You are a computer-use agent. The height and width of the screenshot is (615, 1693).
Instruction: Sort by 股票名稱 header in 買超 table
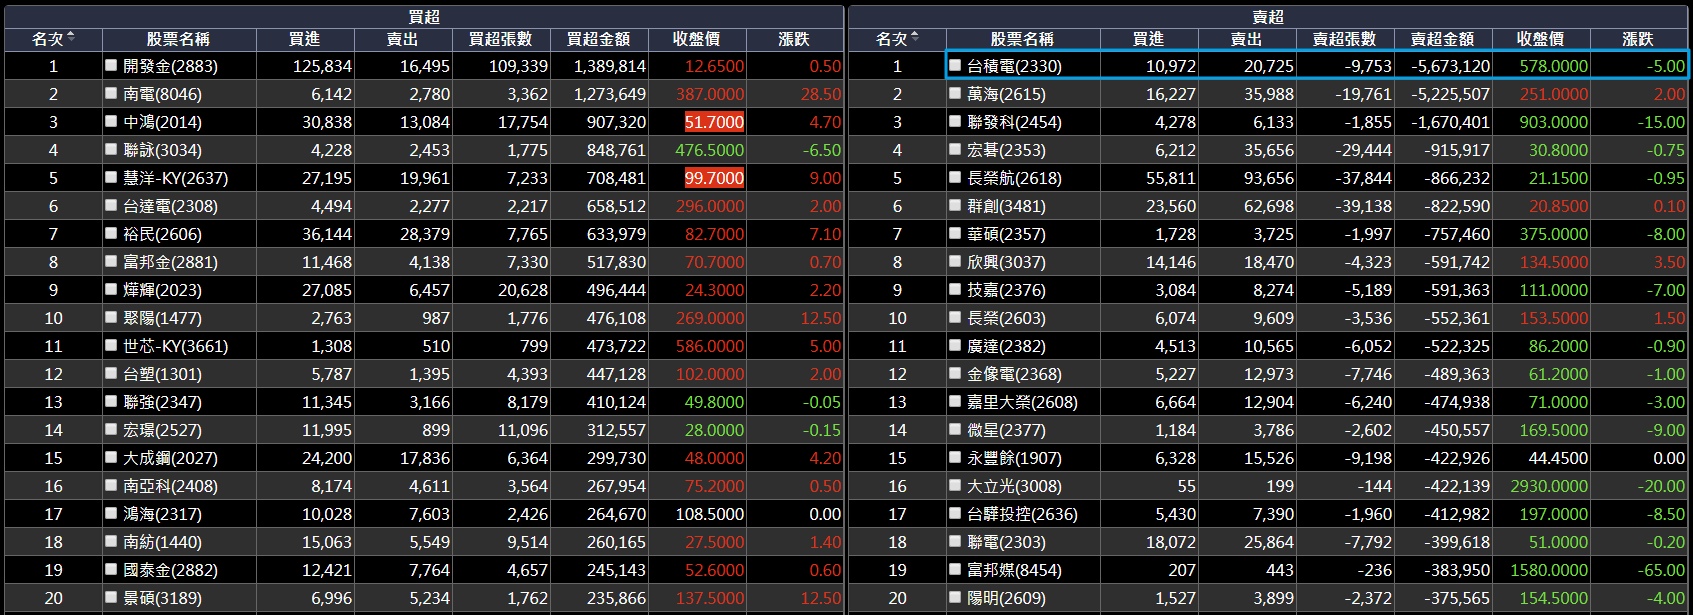(x=178, y=39)
